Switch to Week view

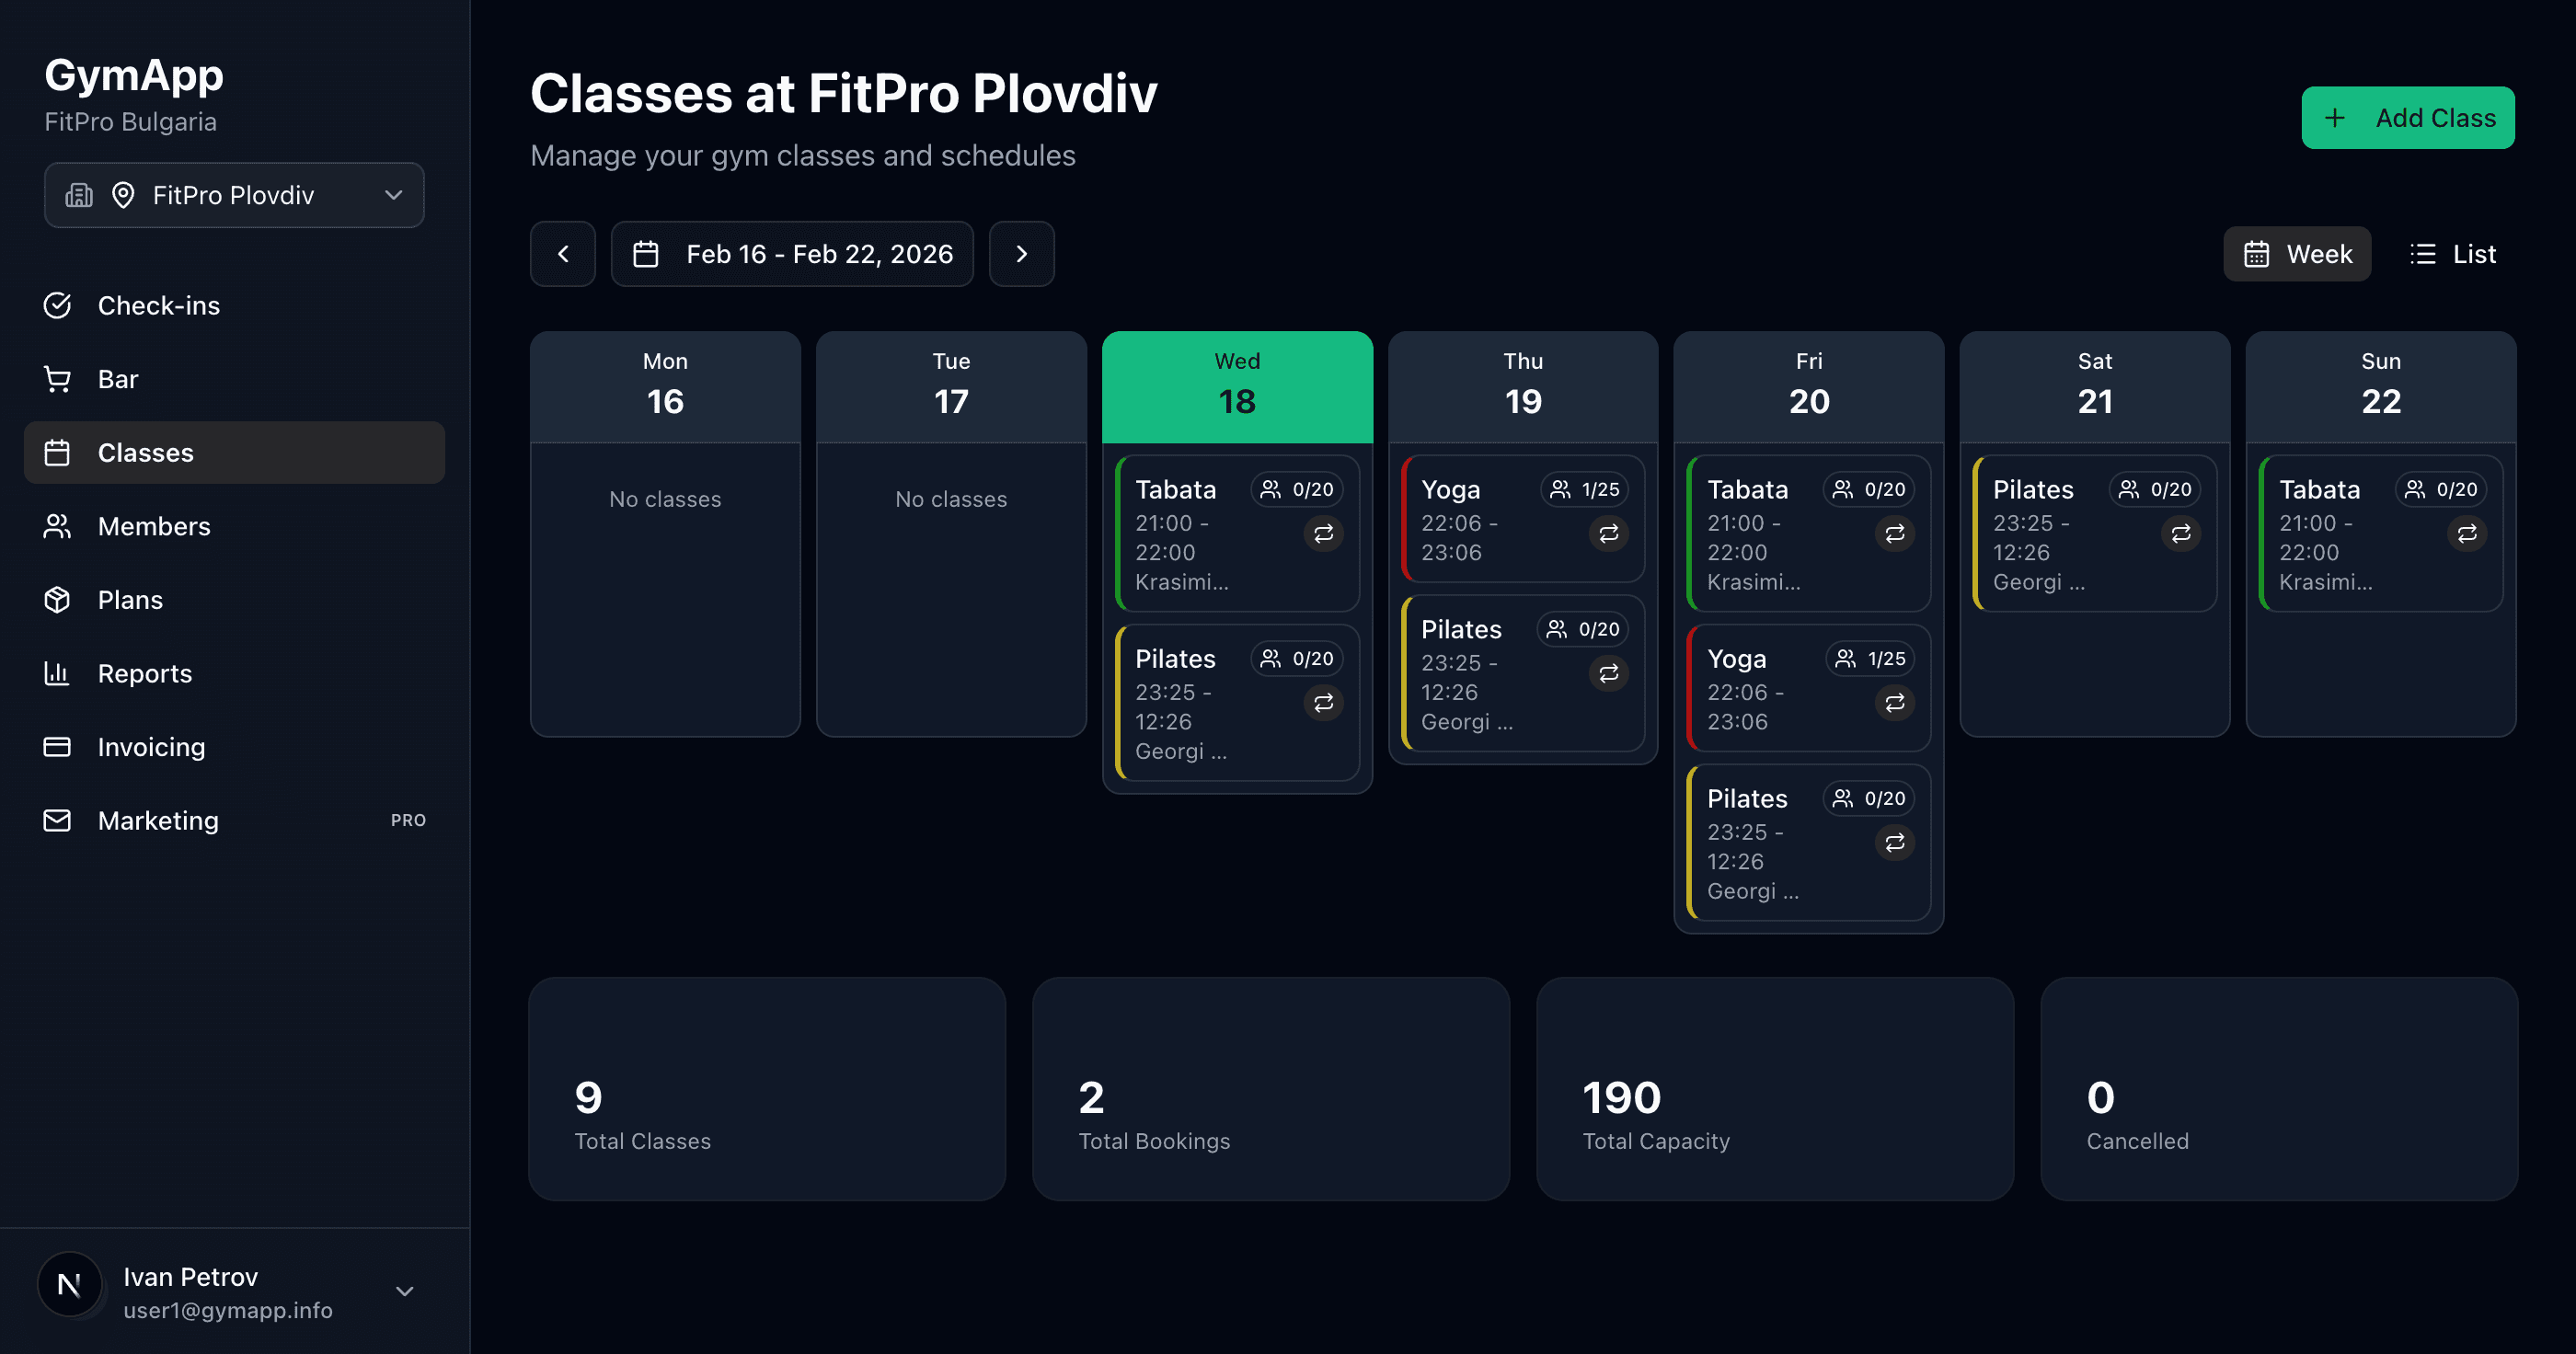click(x=2297, y=253)
